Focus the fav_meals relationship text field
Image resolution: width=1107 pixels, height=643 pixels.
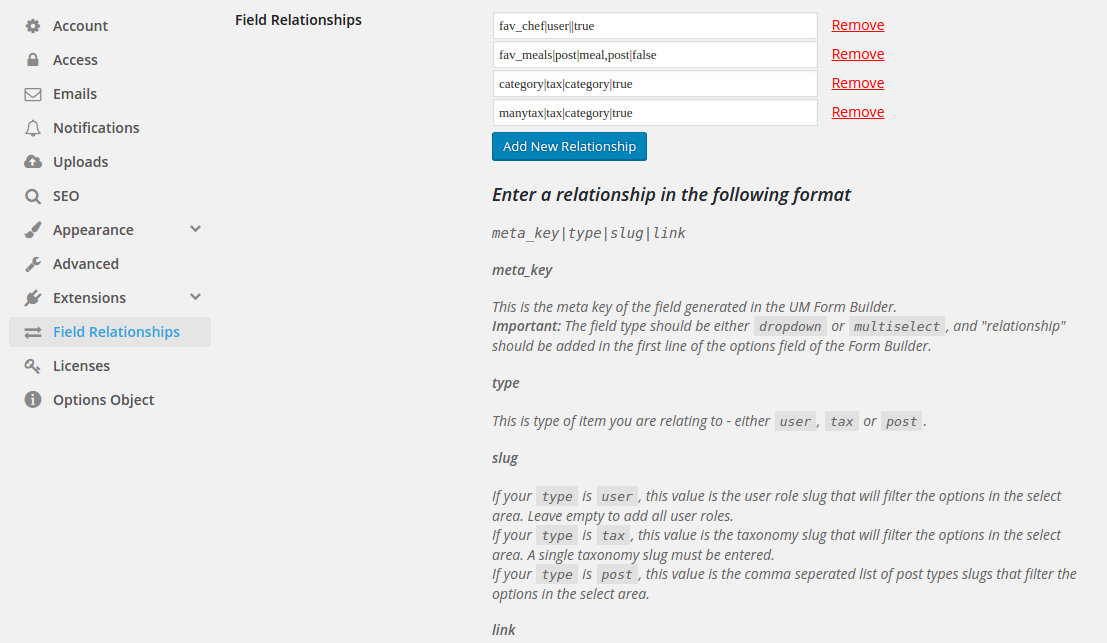click(x=655, y=55)
